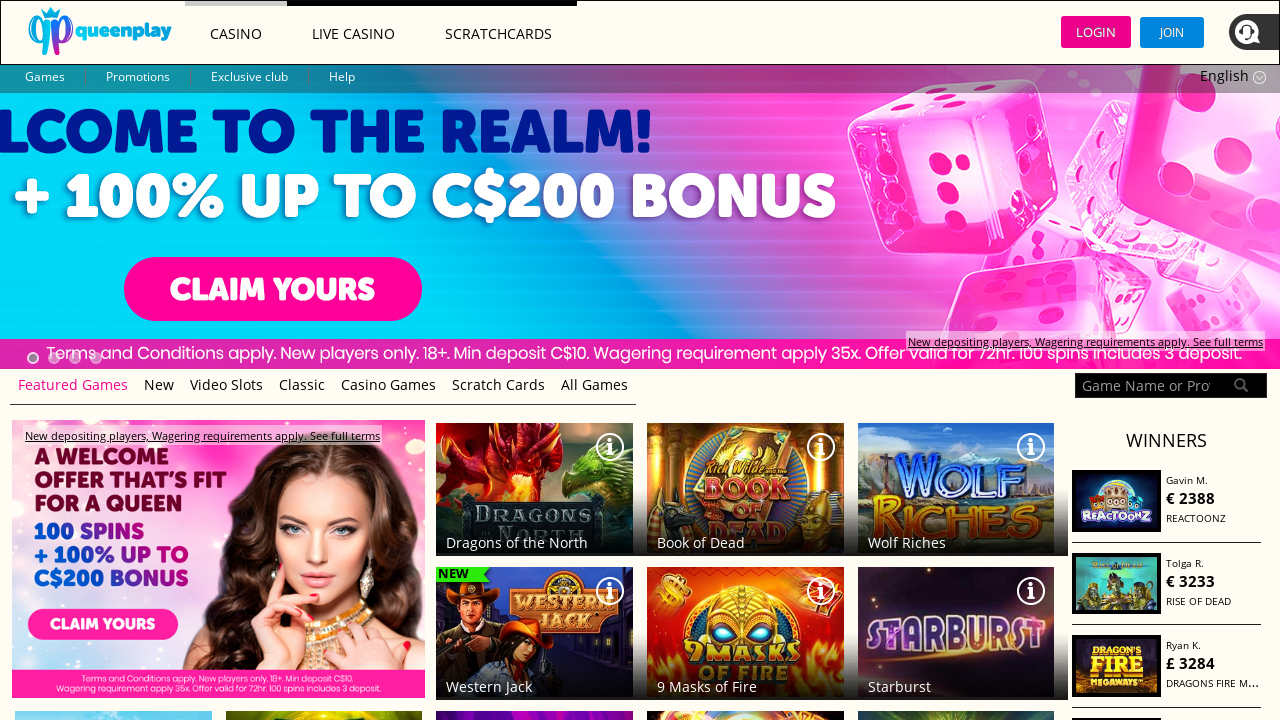The height and width of the screenshot is (720, 1280).
Task: Open info icon on Dragons of the North
Action: click(610, 447)
